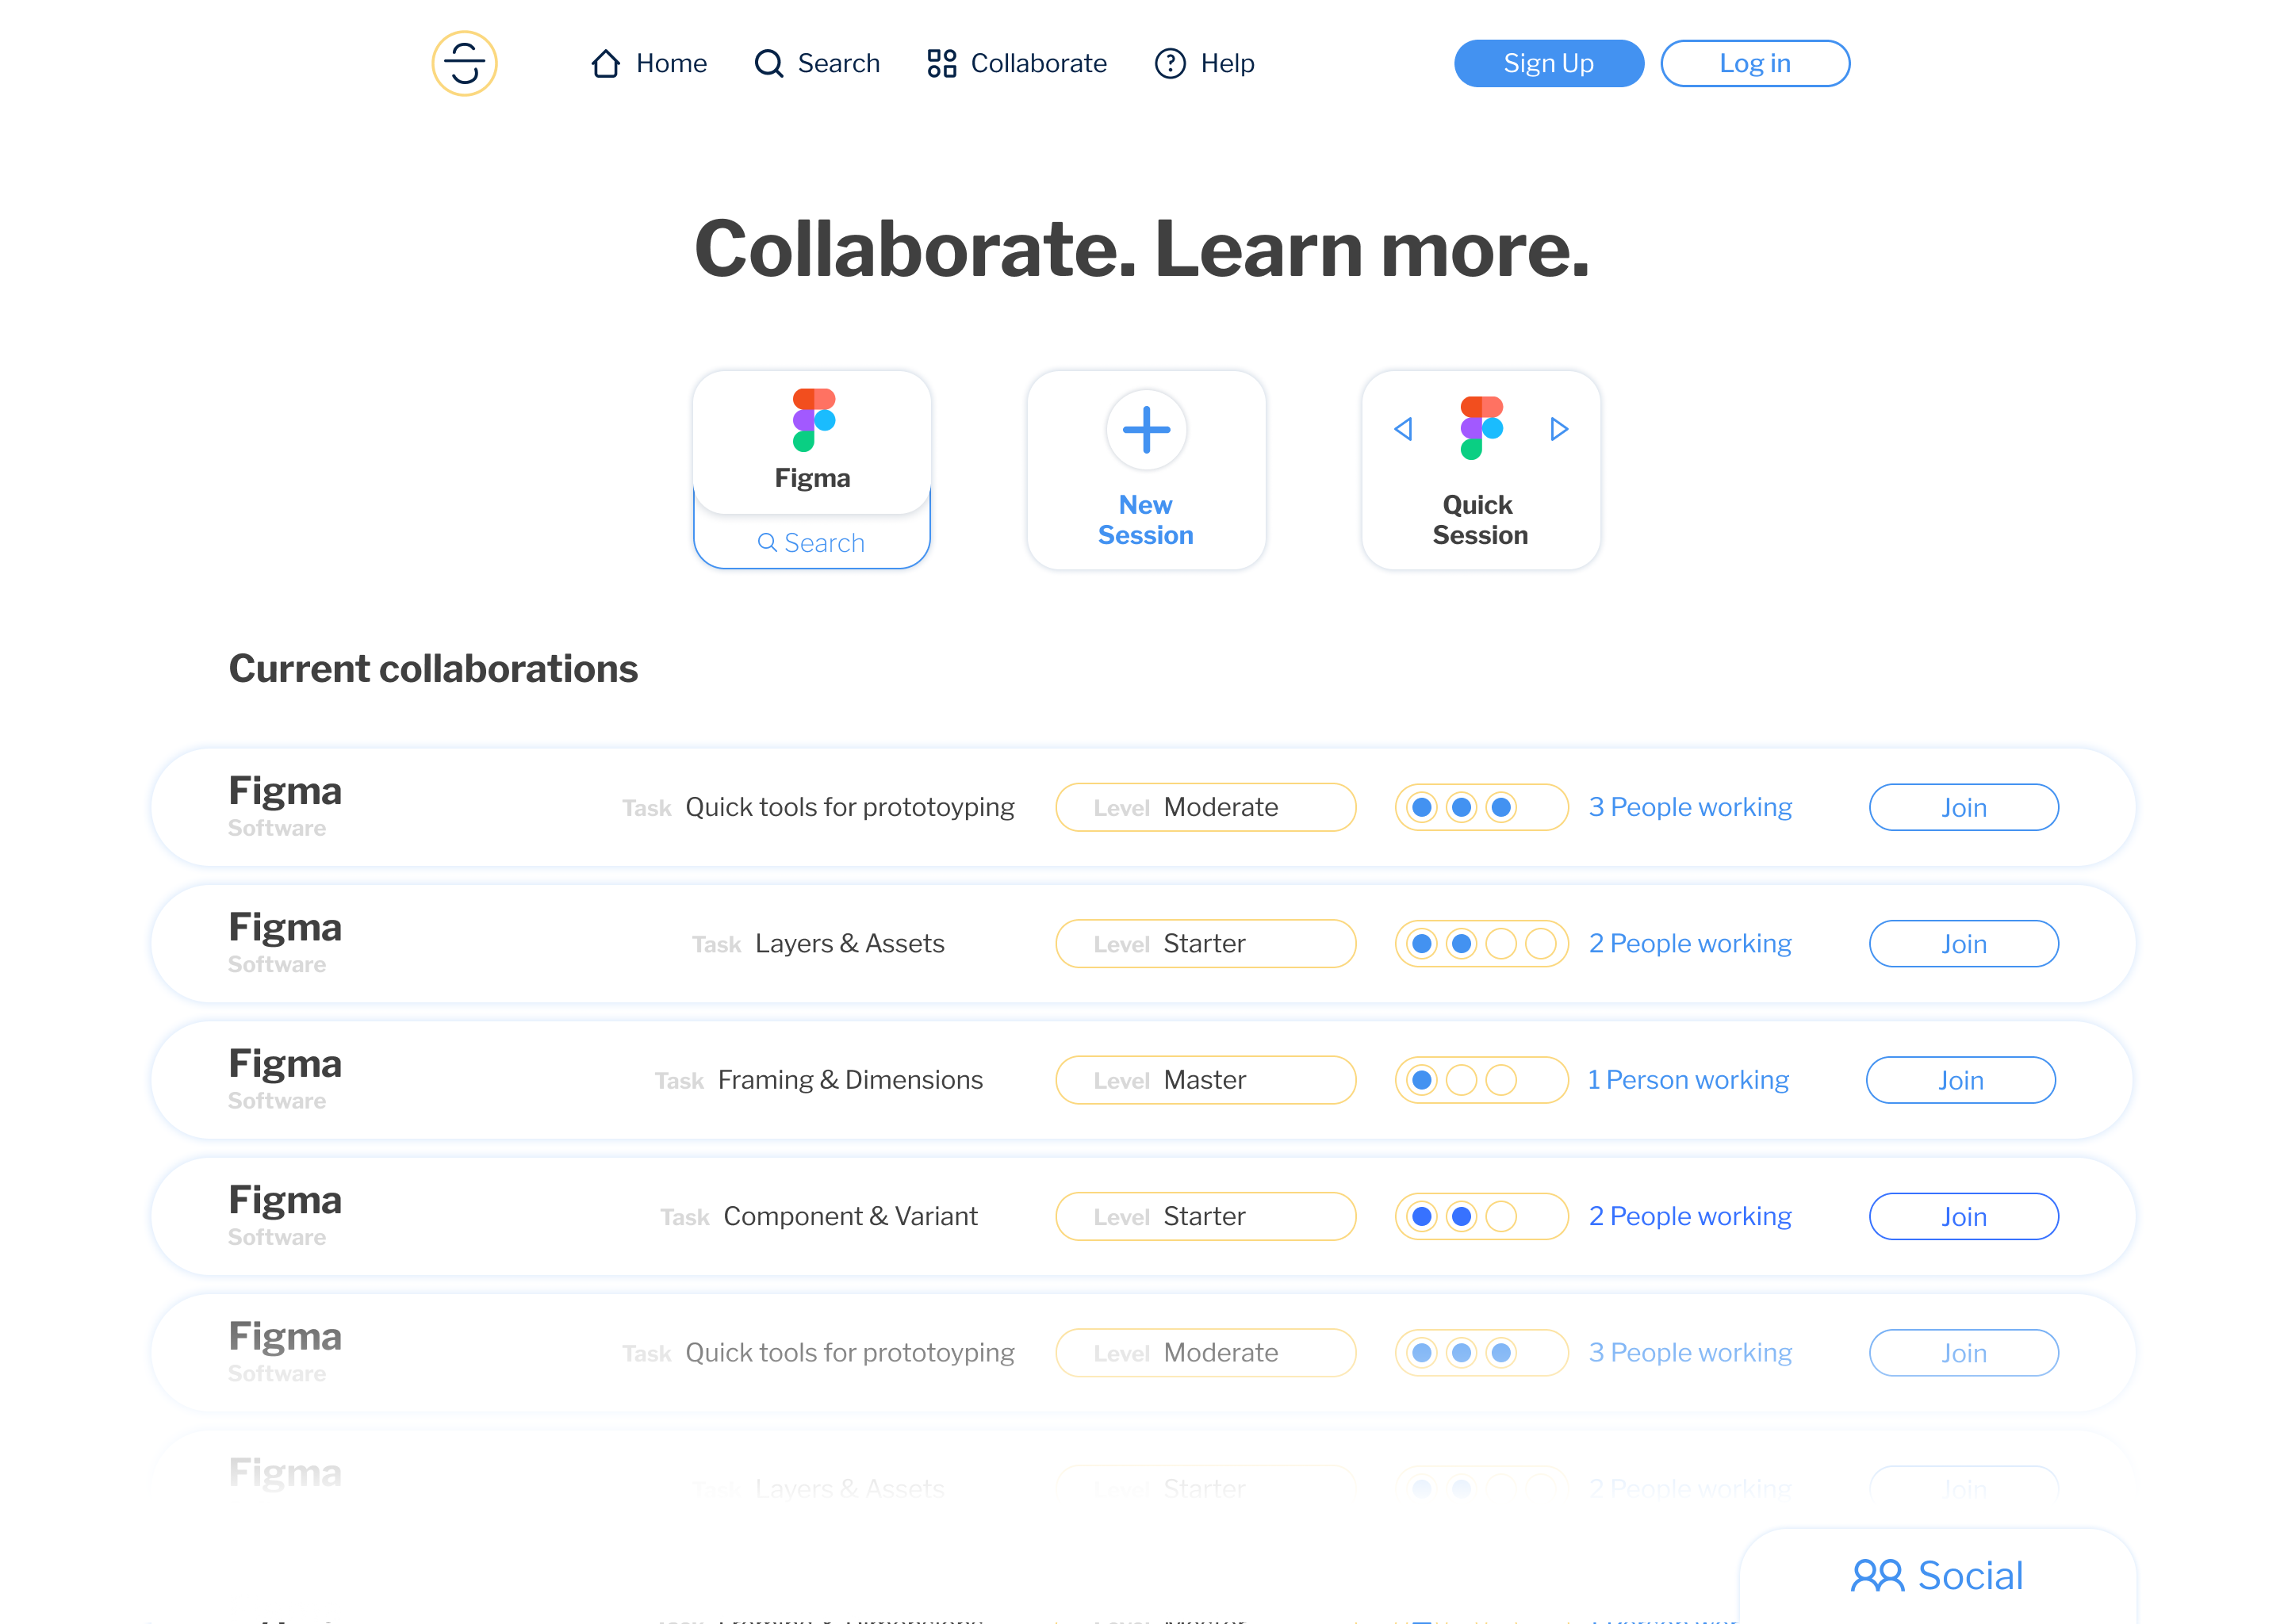Viewport: 2284px width, 1624px height.
Task: Click the magnifier icon in Figma card search
Action: [767, 542]
